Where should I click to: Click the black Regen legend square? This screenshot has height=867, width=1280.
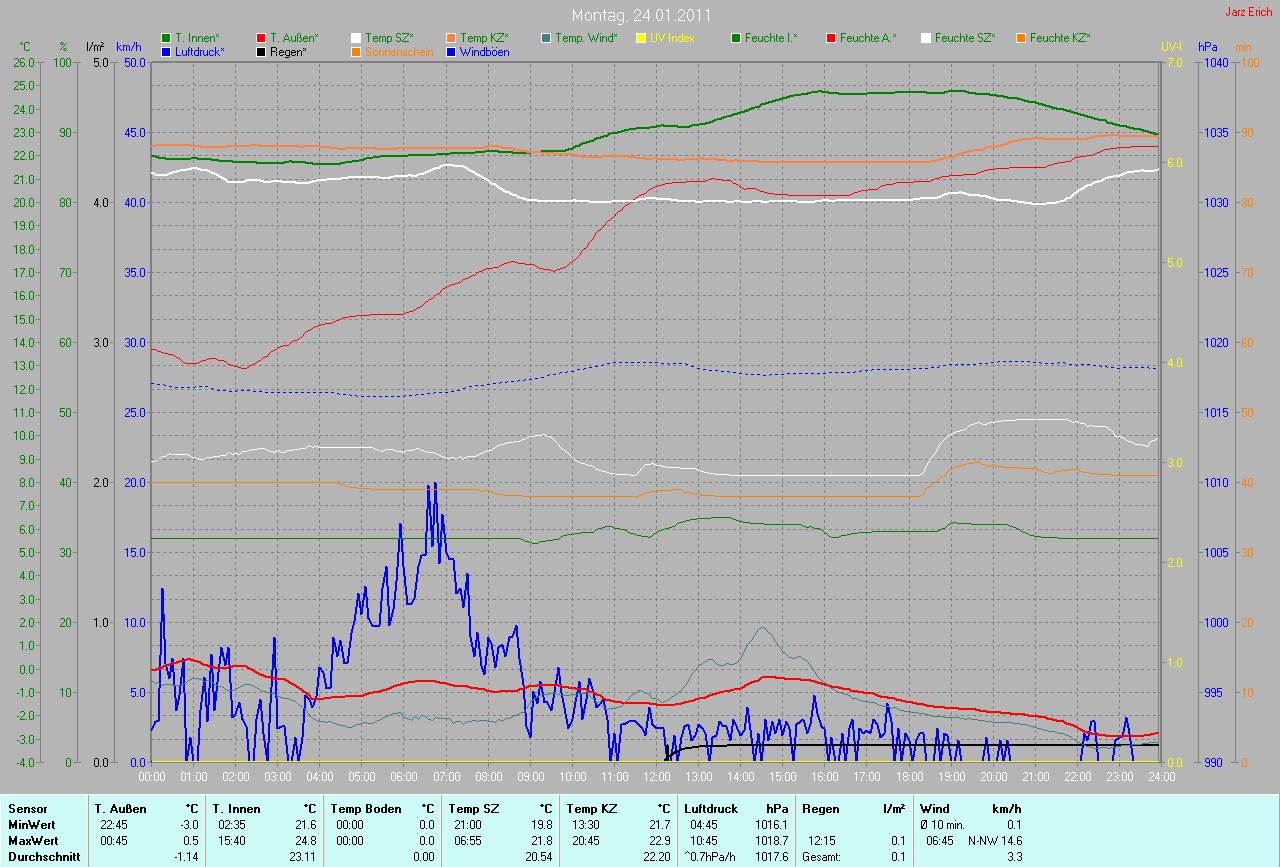point(262,51)
